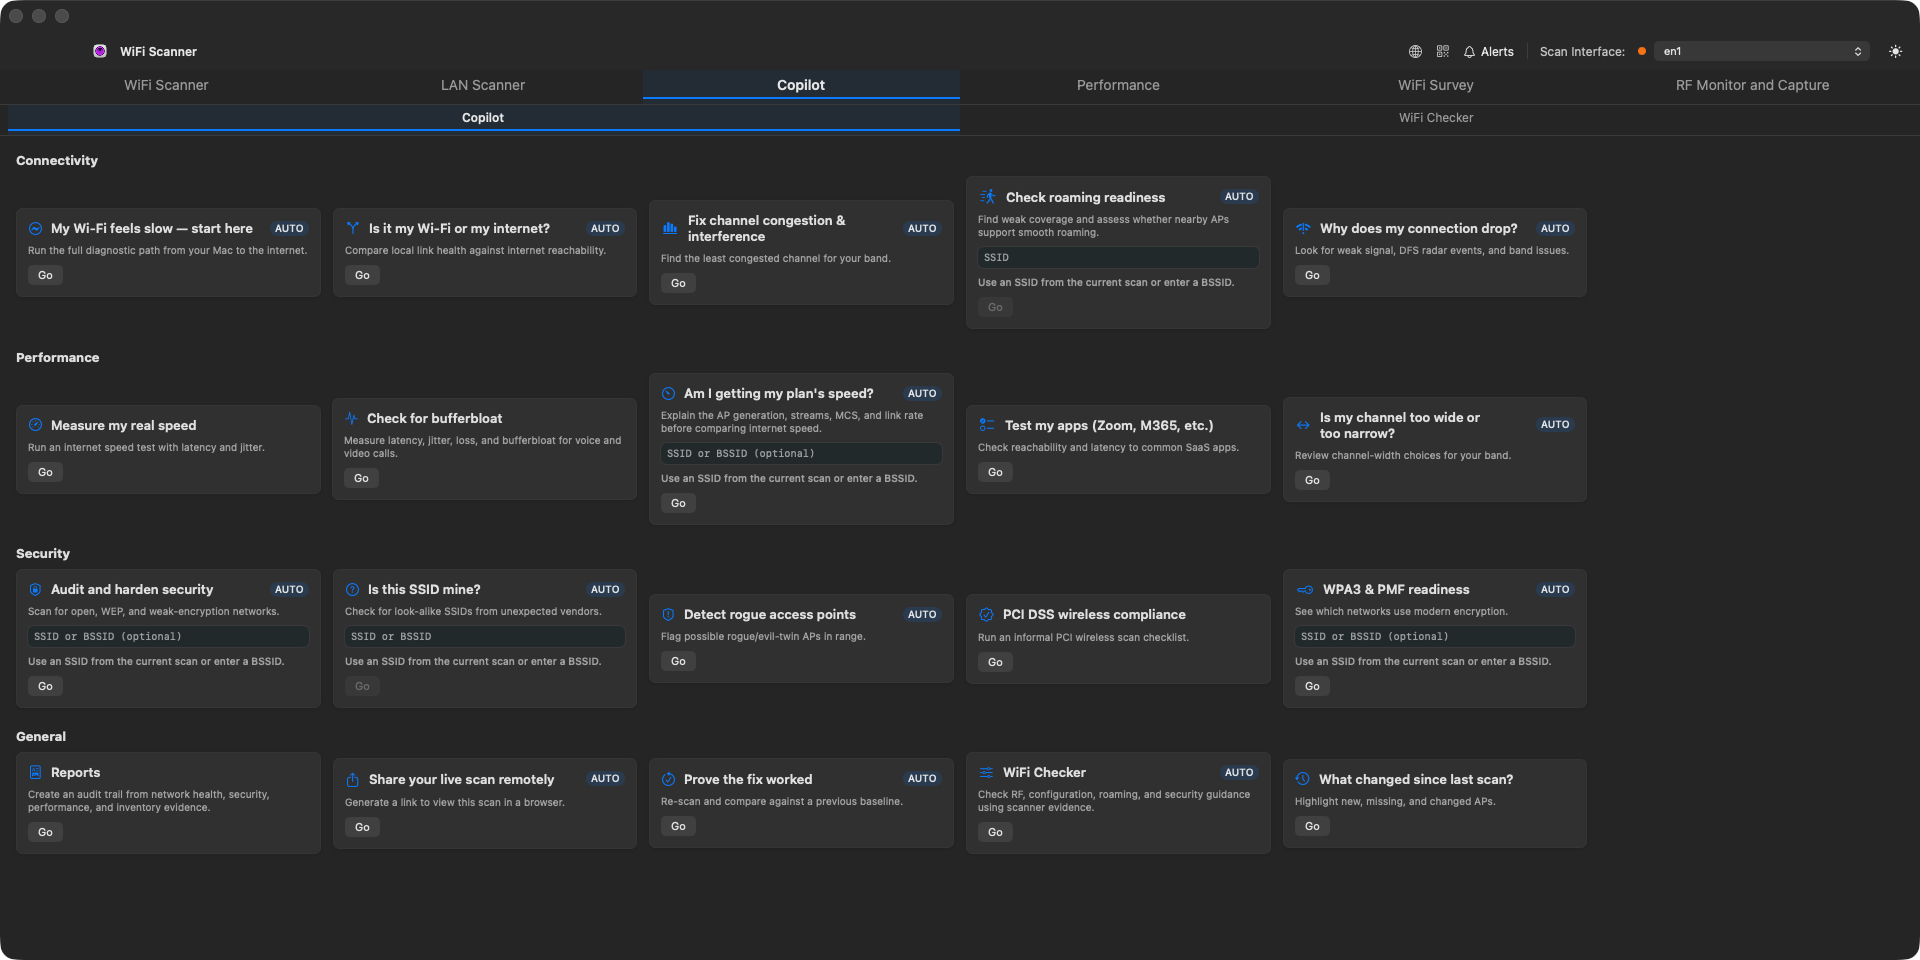The height and width of the screenshot is (960, 1920).
Task: Select the Copilot sub-tab
Action: pyautogui.click(x=483, y=117)
